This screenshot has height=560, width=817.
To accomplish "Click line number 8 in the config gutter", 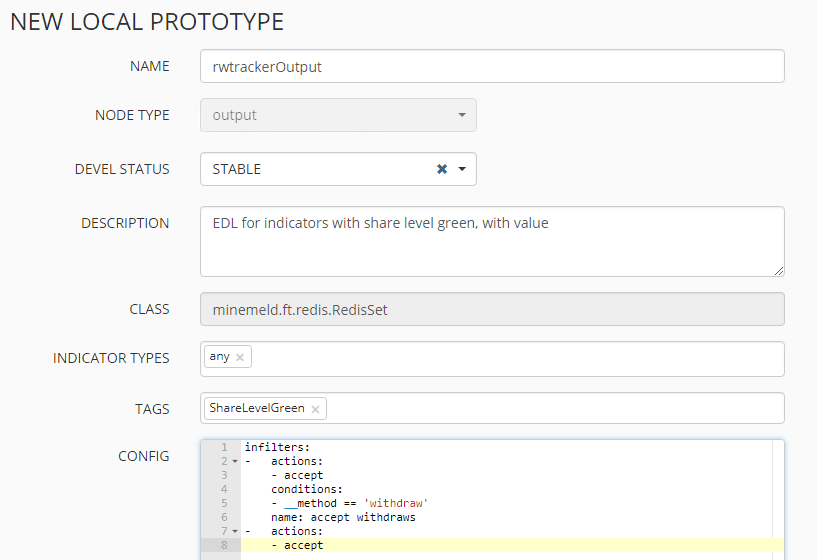I will click(x=224, y=546).
